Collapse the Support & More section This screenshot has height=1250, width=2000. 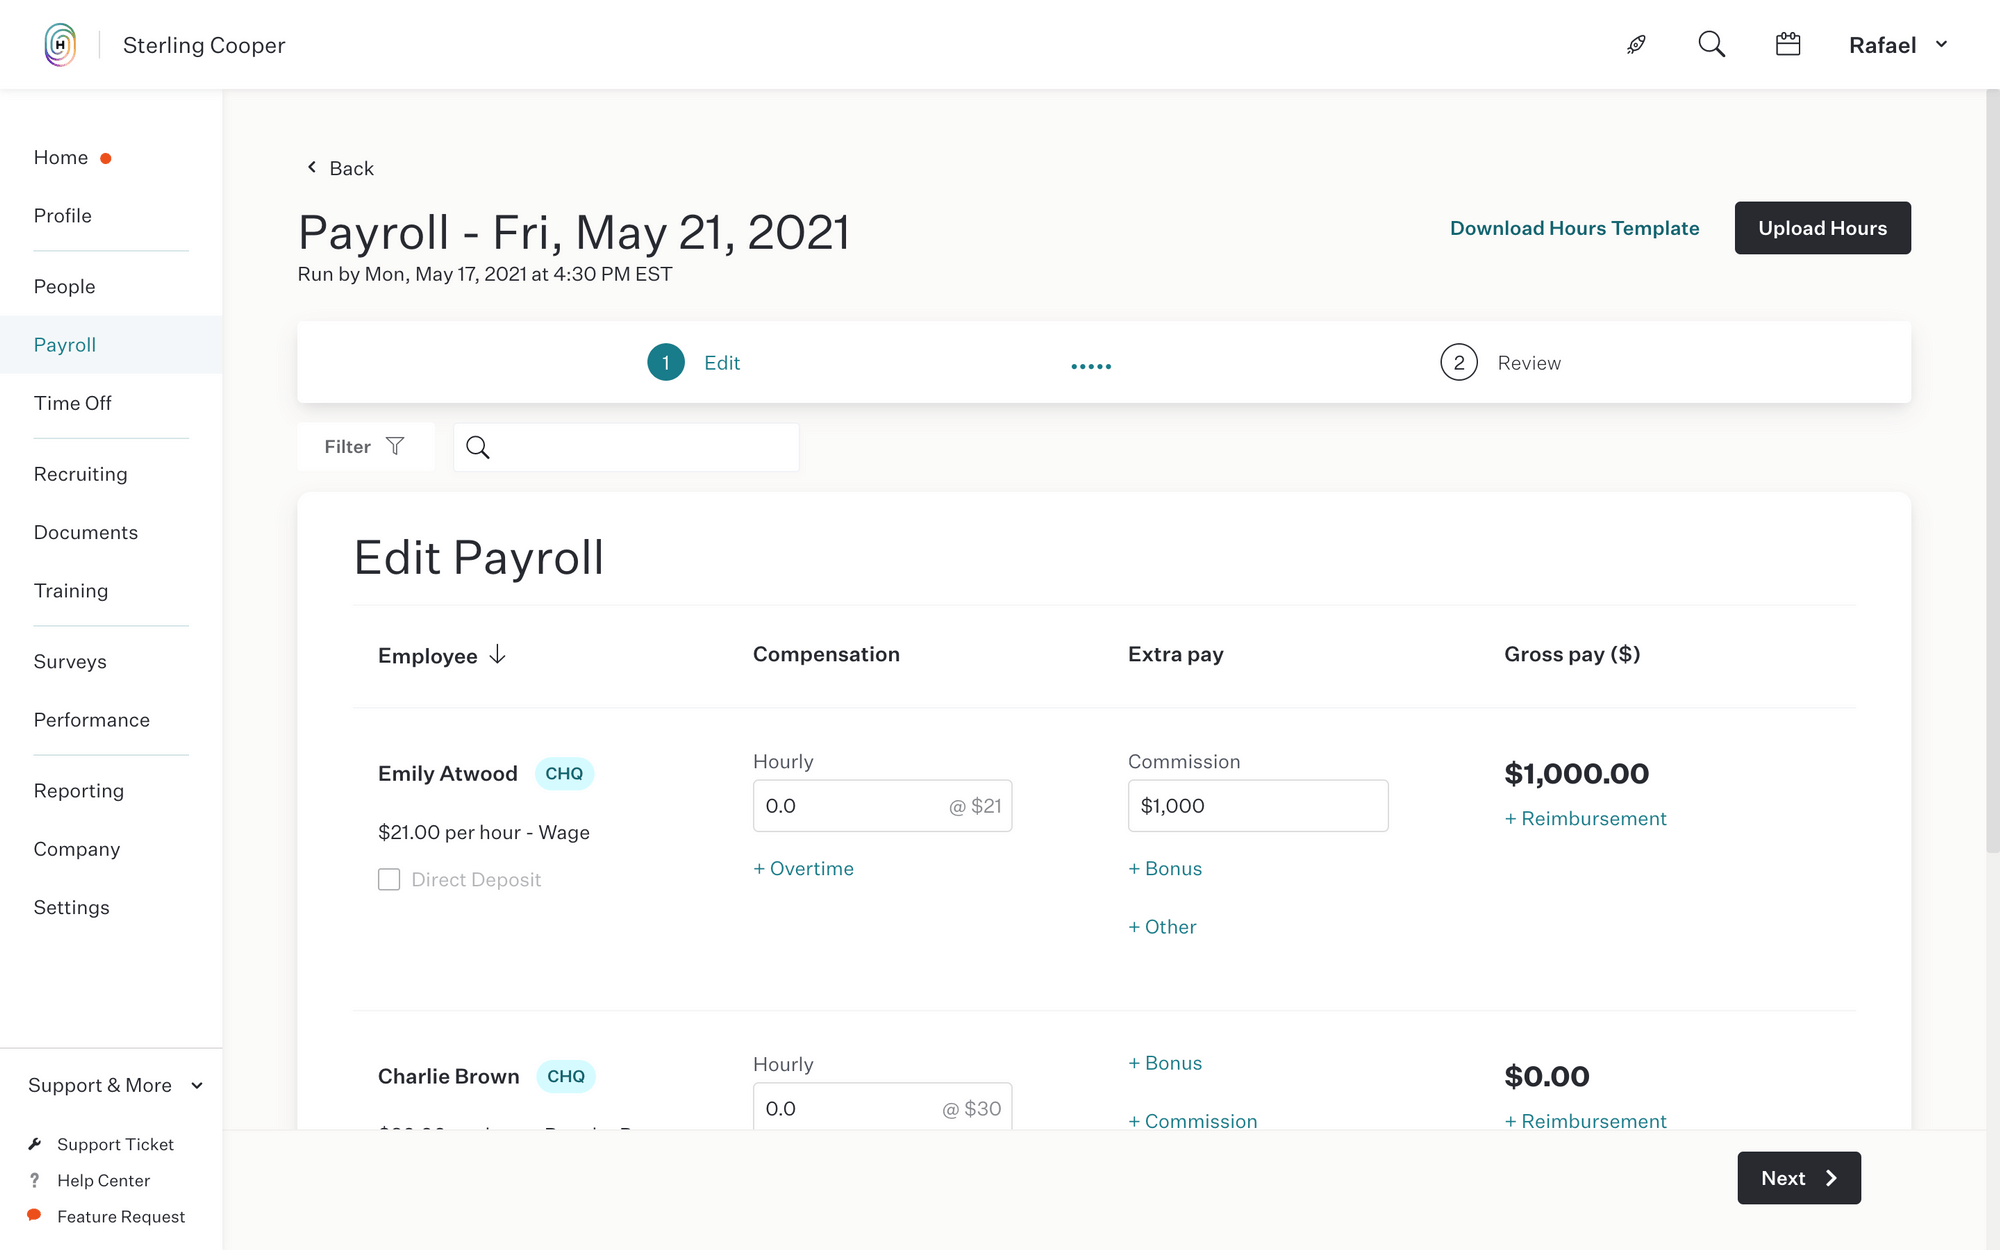198,1085
